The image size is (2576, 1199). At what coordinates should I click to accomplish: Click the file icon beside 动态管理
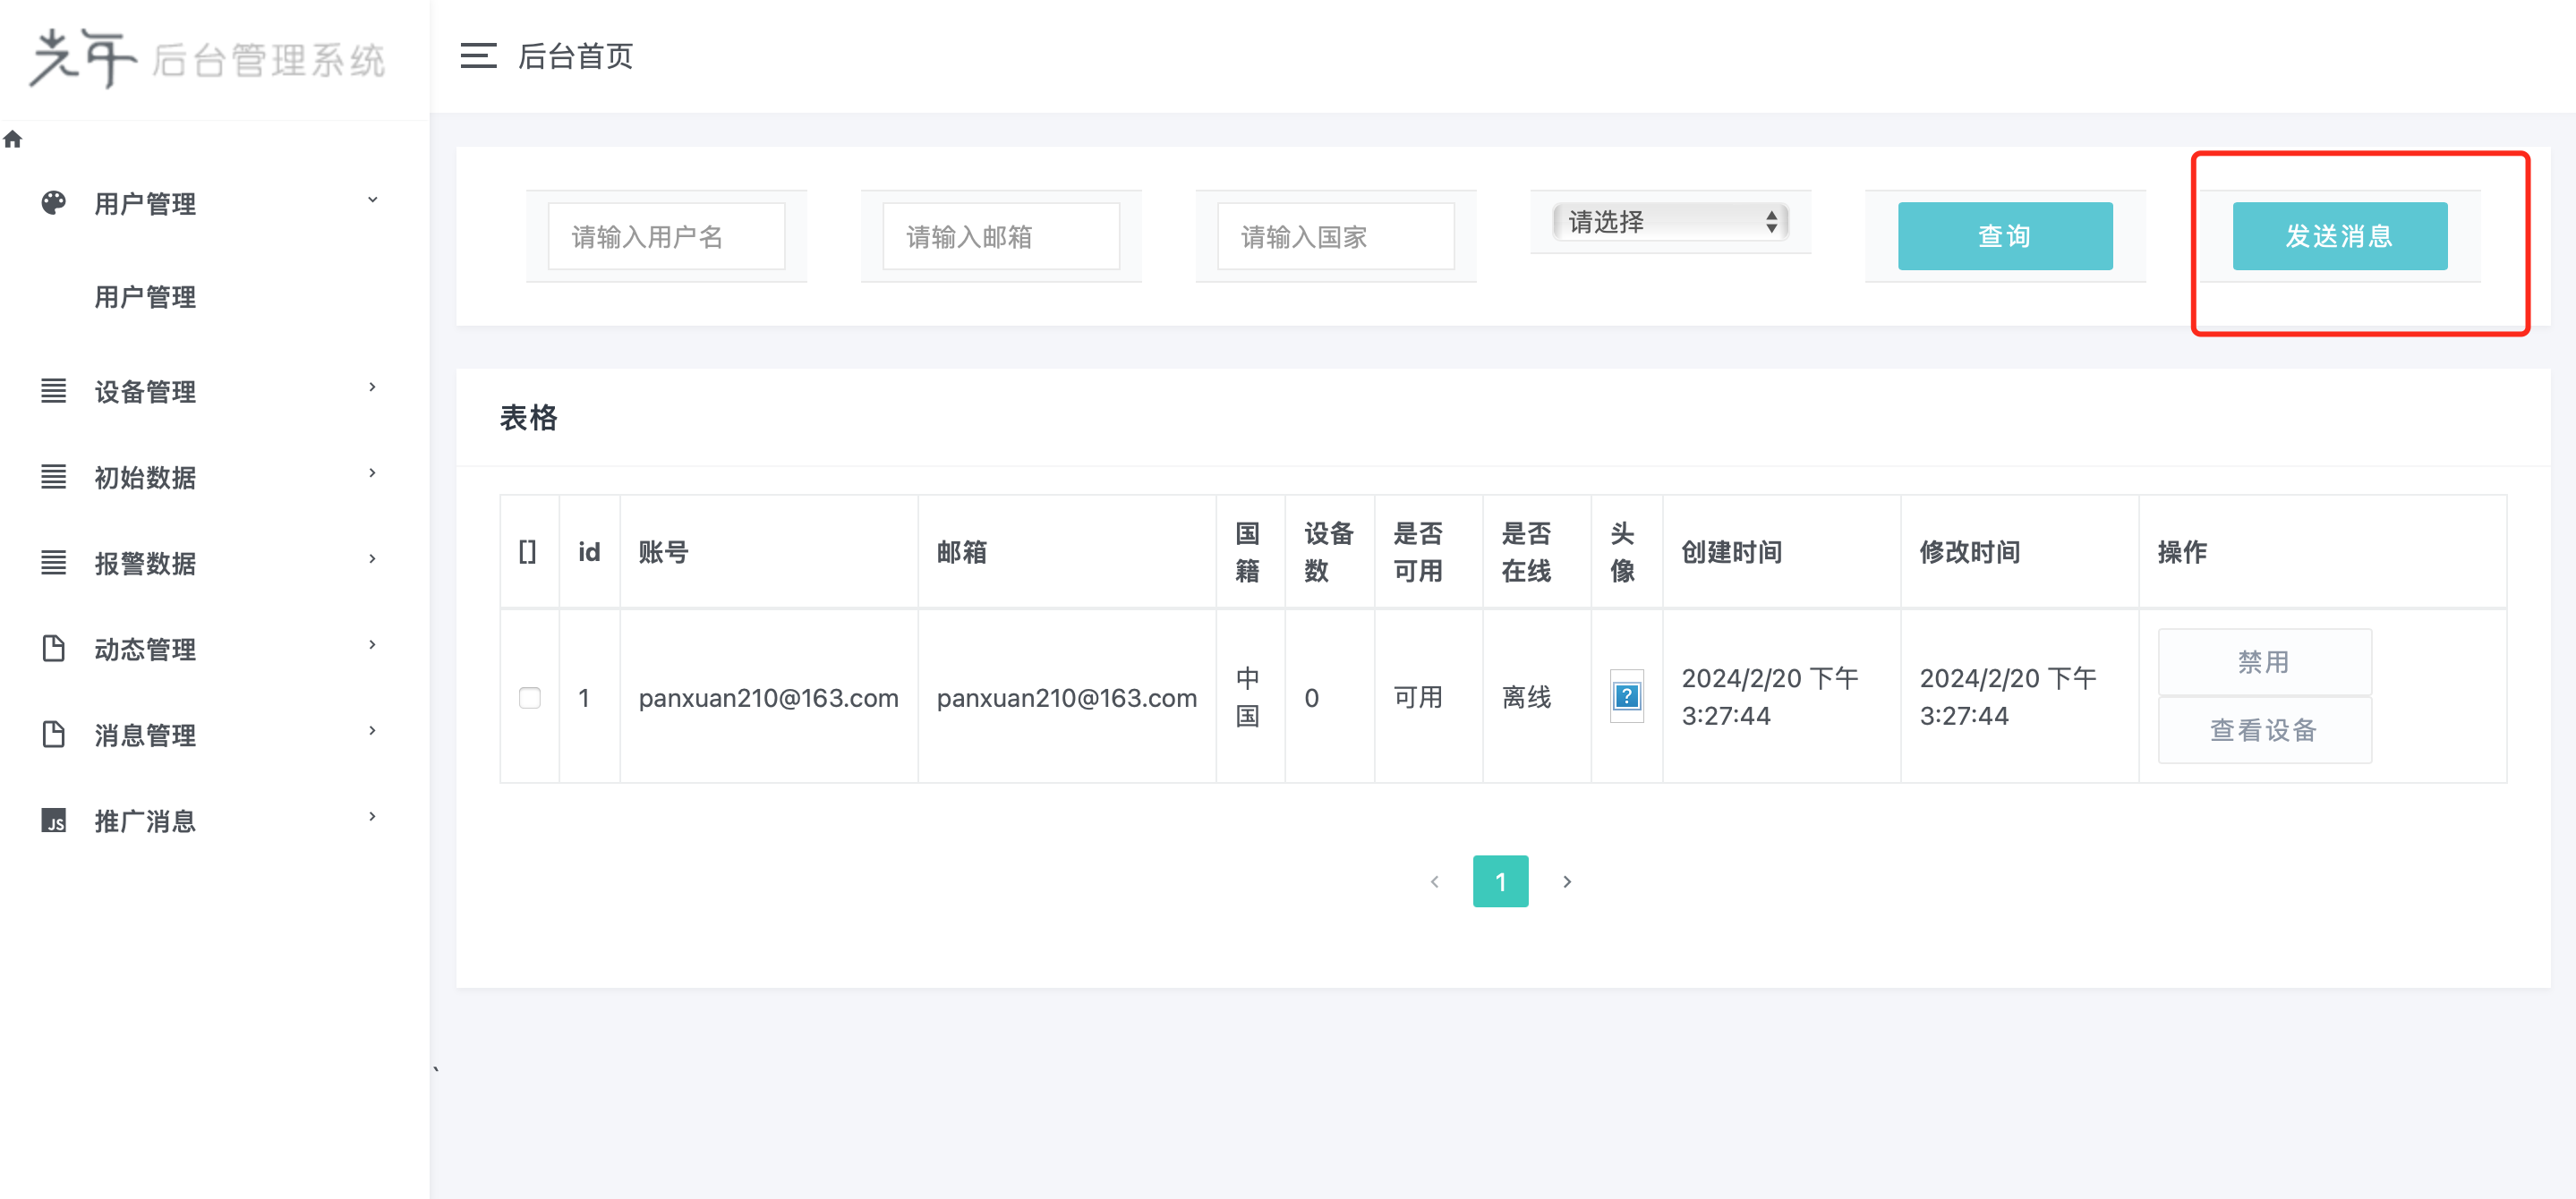coord(54,649)
